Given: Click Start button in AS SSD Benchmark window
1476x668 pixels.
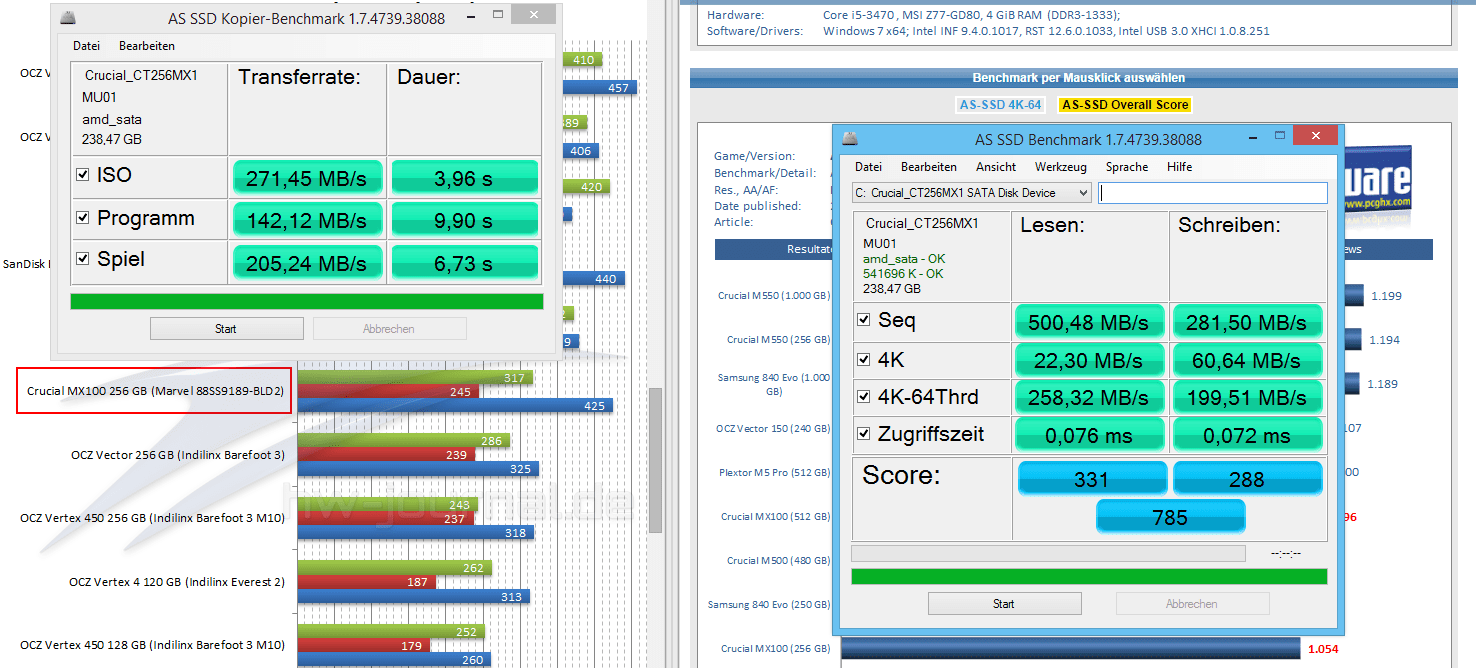Looking at the screenshot, I should pyautogui.click(x=1004, y=604).
